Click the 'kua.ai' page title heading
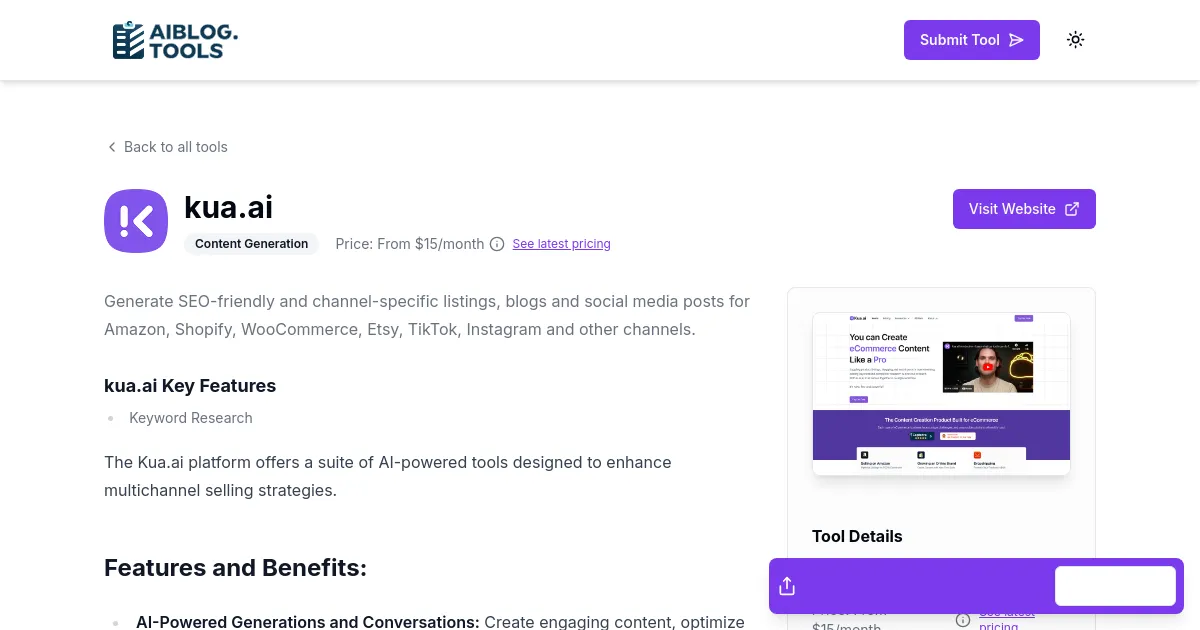Image resolution: width=1200 pixels, height=630 pixels. click(229, 207)
